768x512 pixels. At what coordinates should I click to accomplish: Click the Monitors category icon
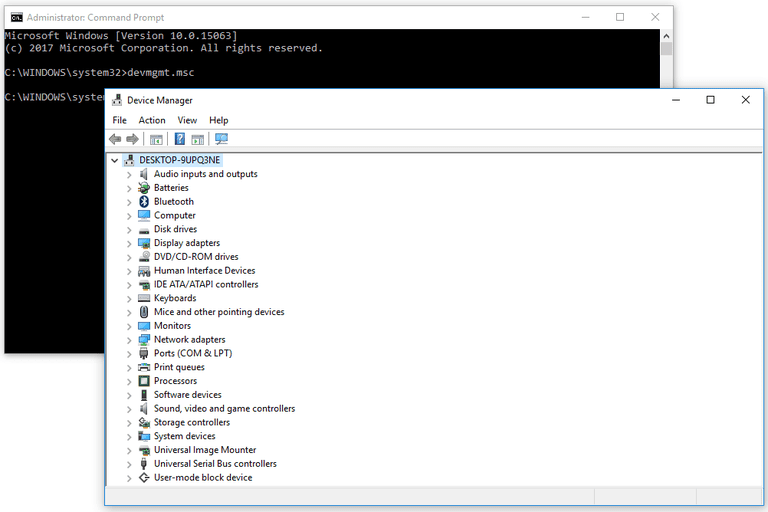pyautogui.click(x=144, y=326)
